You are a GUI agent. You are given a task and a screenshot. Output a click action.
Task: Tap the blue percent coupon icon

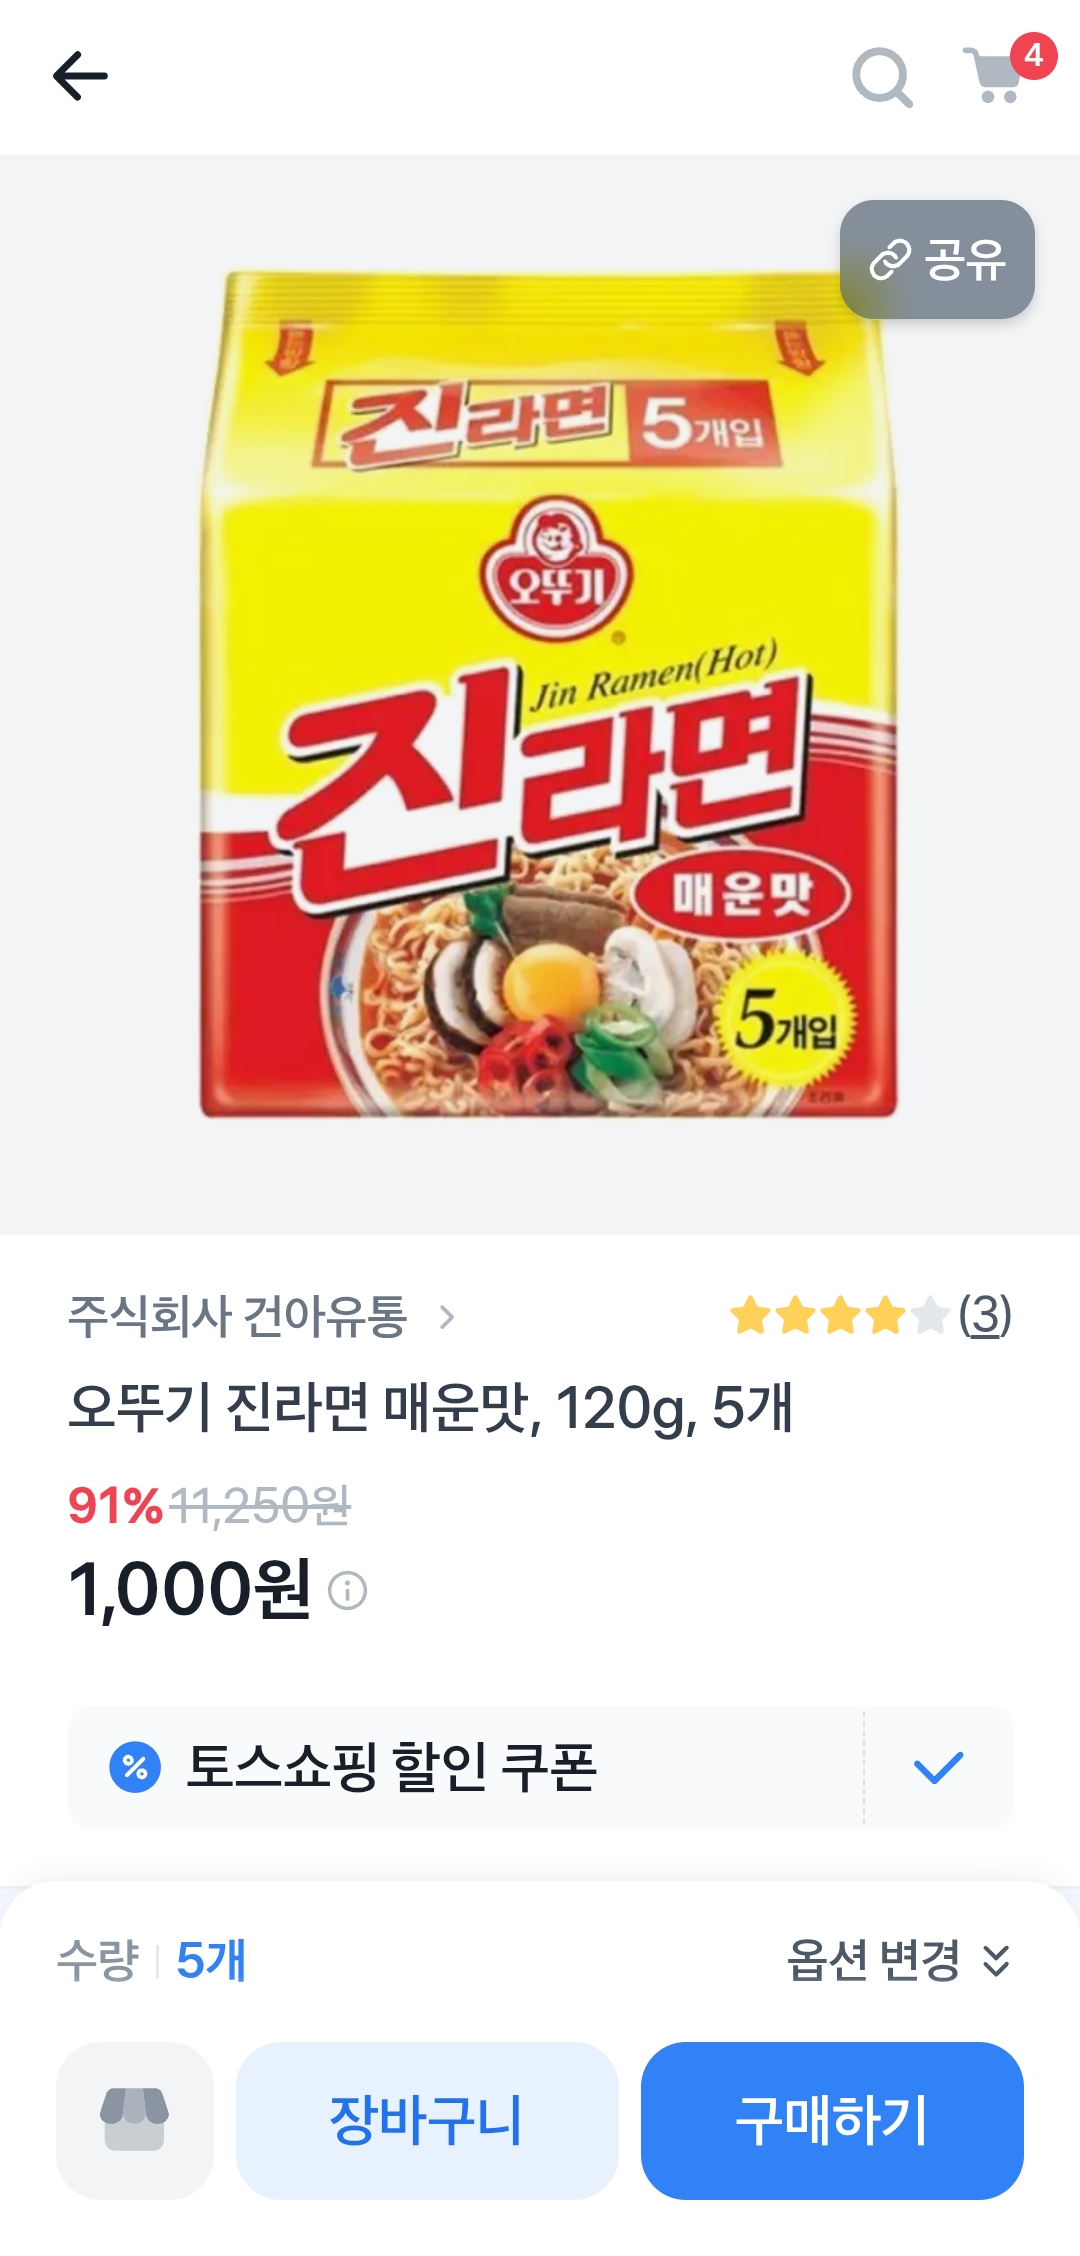tap(135, 1767)
